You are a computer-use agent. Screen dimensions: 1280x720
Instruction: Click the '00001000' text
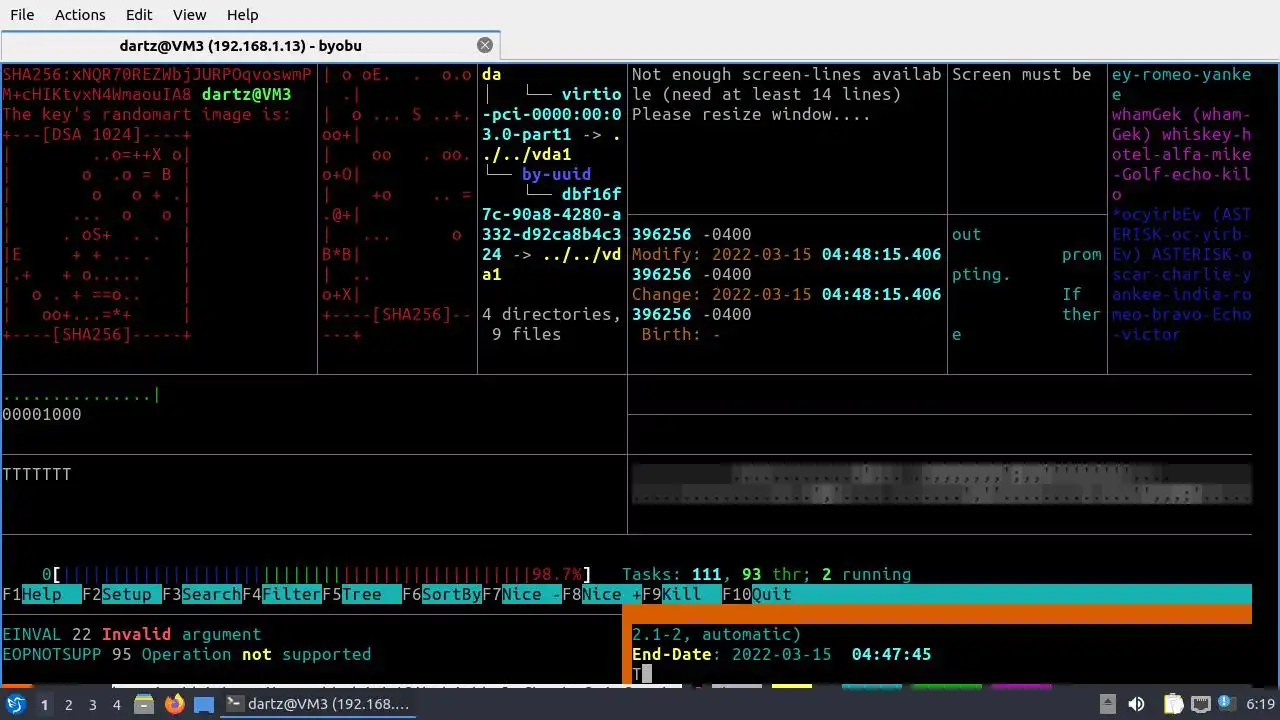pos(42,414)
